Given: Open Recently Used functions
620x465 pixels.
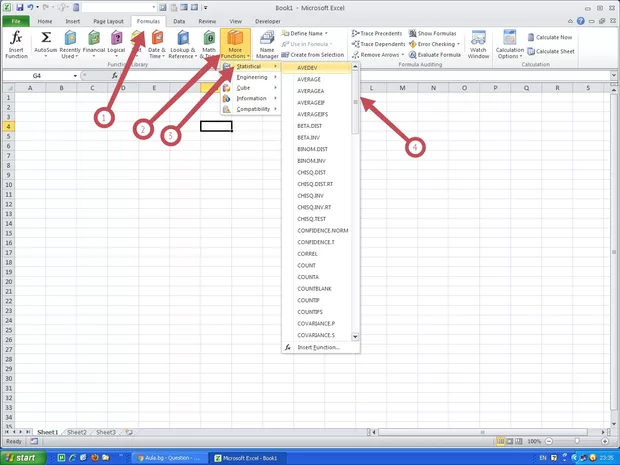Looking at the screenshot, I should coord(70,43).
